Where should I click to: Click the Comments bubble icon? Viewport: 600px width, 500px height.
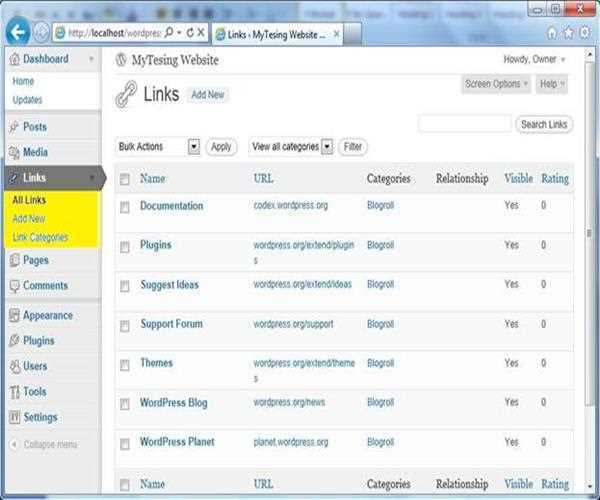click(14, 286)
